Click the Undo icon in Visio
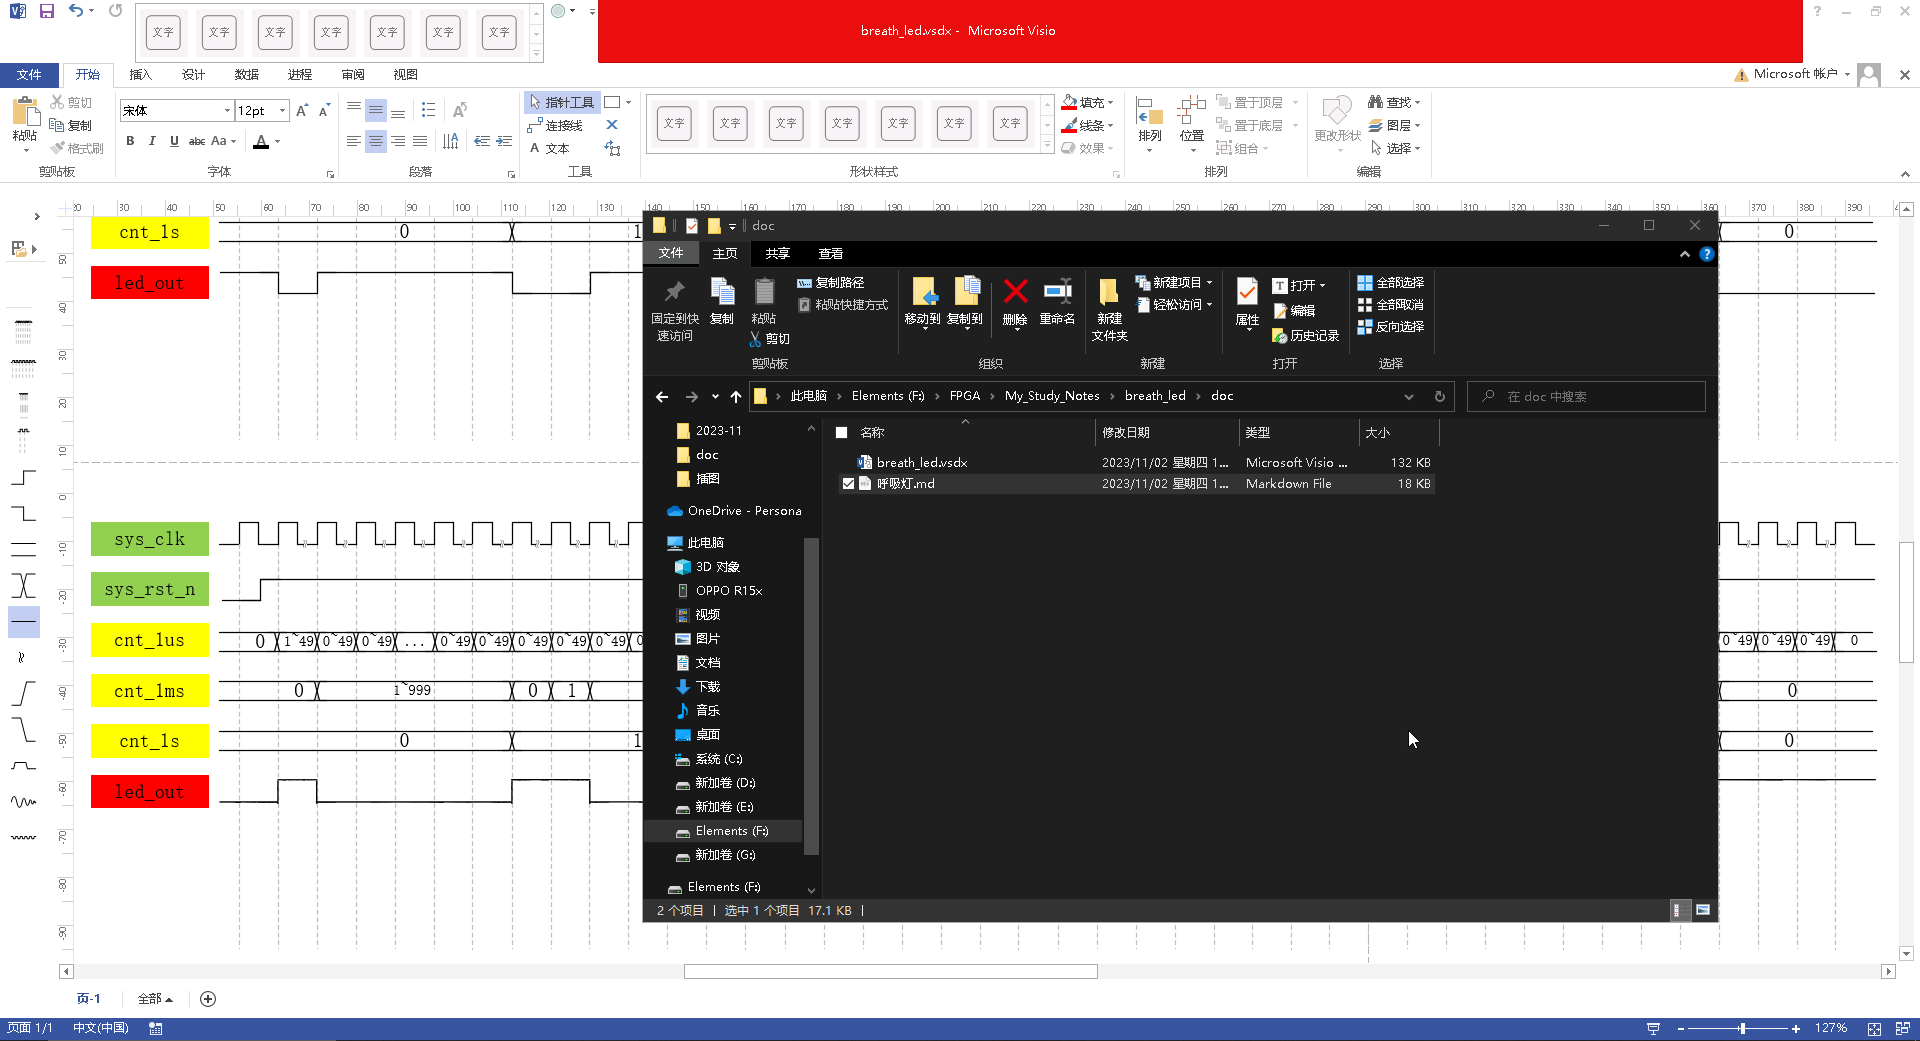This screenshot has height=1041, width=1920. pyautogui.click(x=77, y=11)
